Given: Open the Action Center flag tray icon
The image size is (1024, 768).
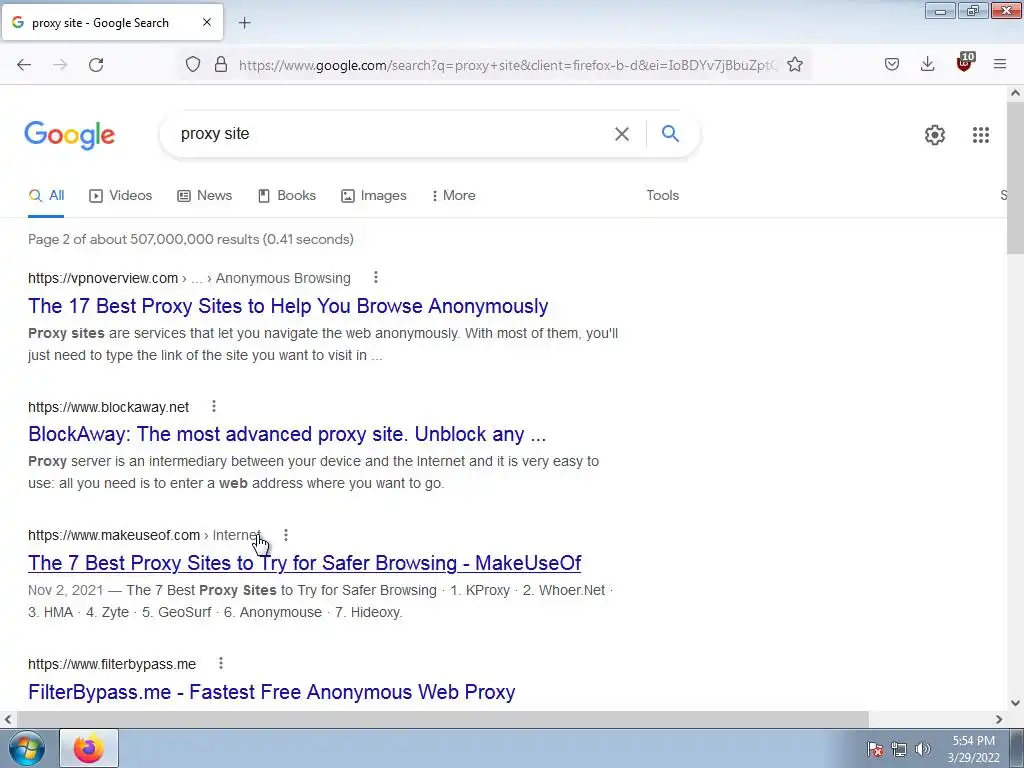Looking at the screenshot, I should pyautogui.click(x=875, y=749).
